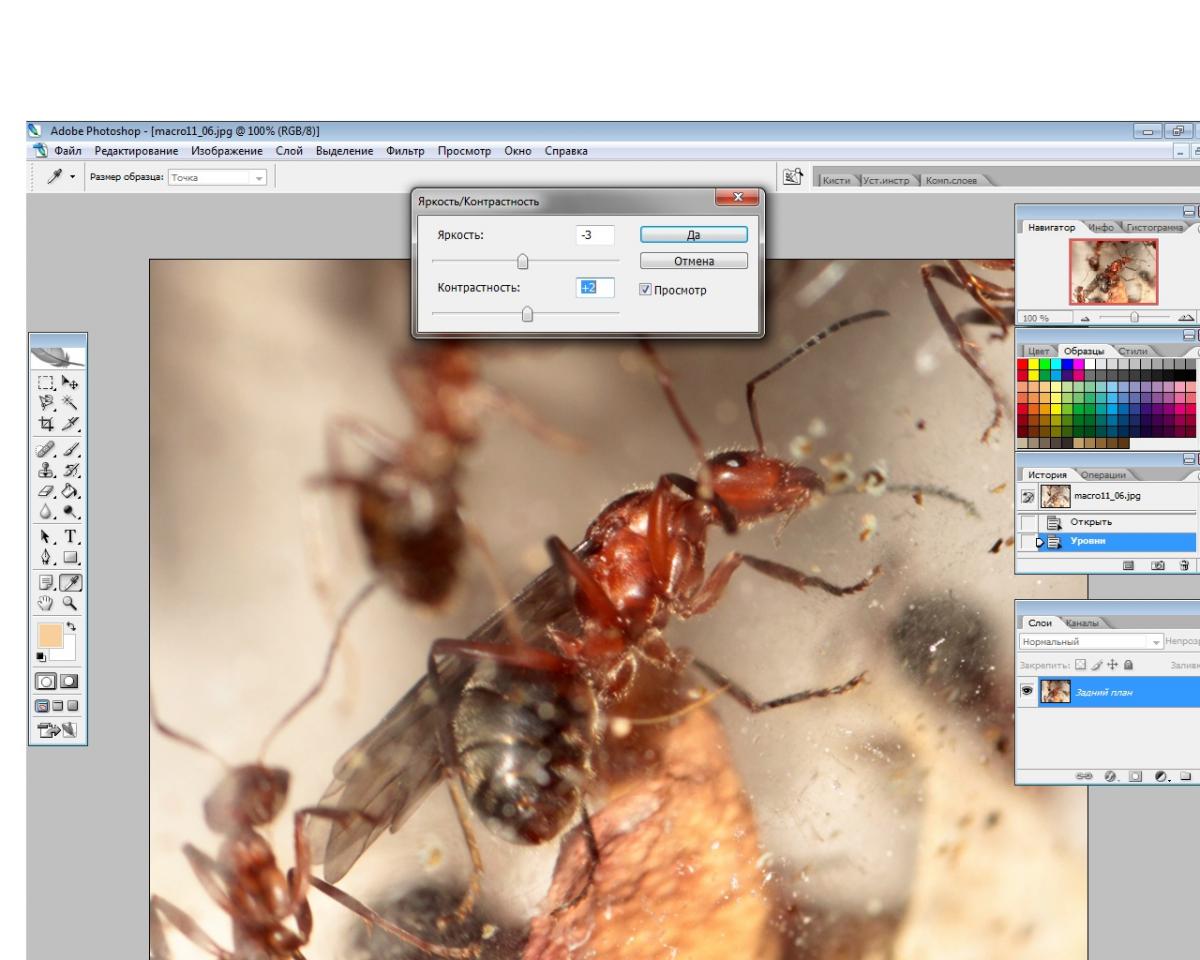1200x960 pixels.
Task: Select the Eyedropper tool in toolbox
Action: 70,582
